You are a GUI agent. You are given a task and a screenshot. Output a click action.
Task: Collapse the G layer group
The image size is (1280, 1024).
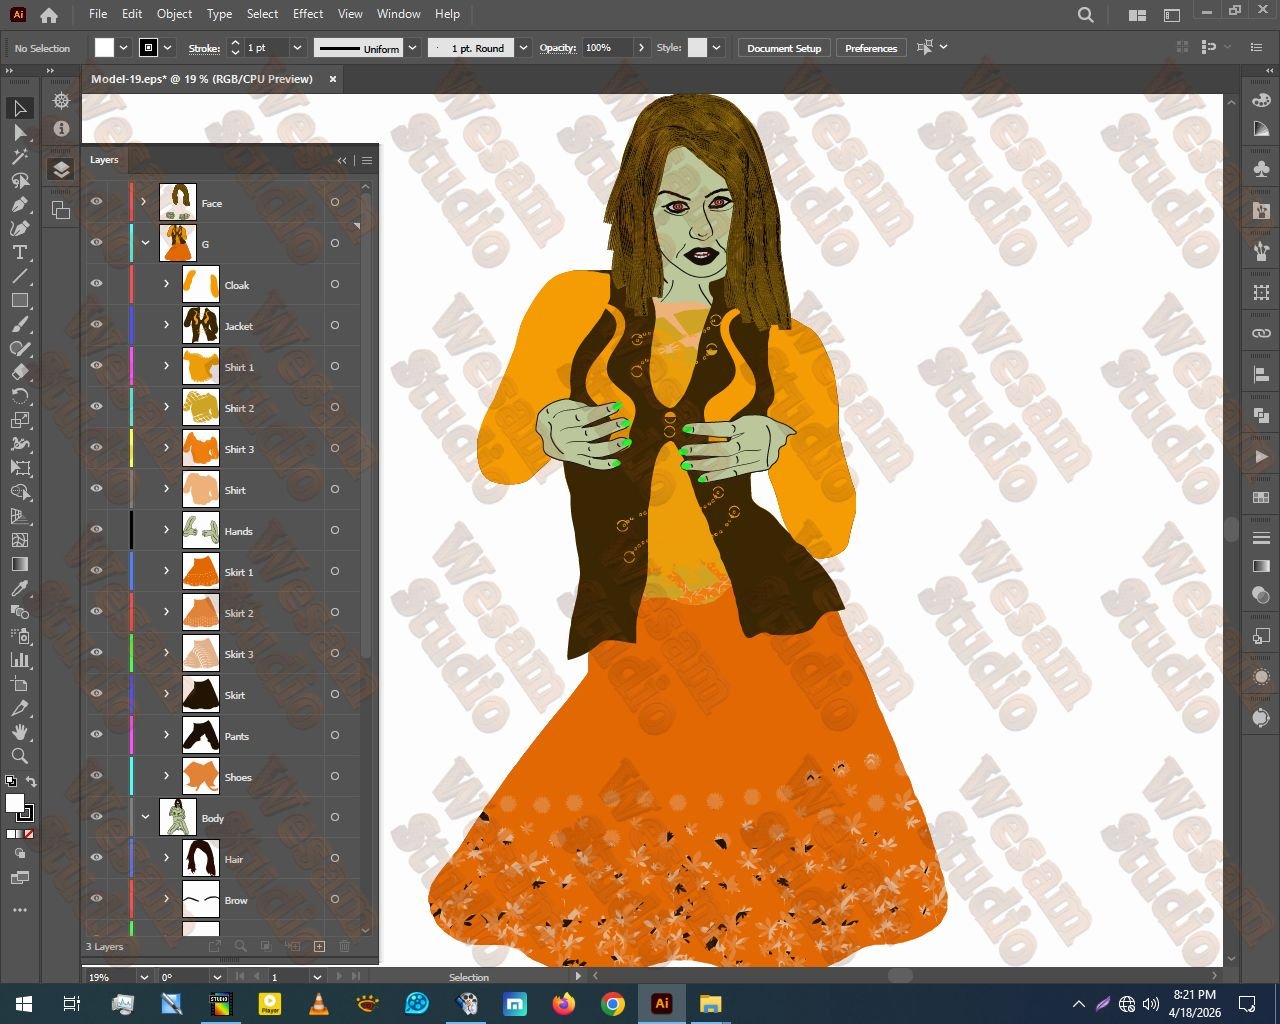[145, 243]
